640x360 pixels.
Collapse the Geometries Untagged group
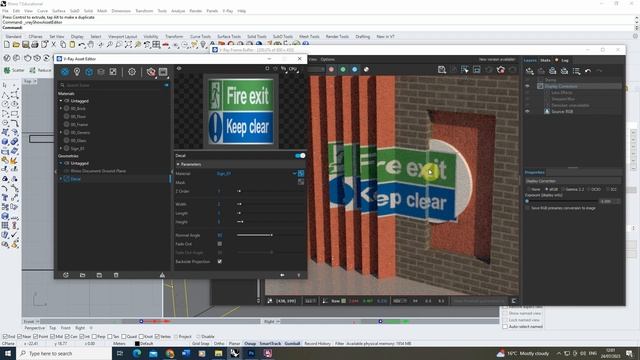[x=61, y=163]
